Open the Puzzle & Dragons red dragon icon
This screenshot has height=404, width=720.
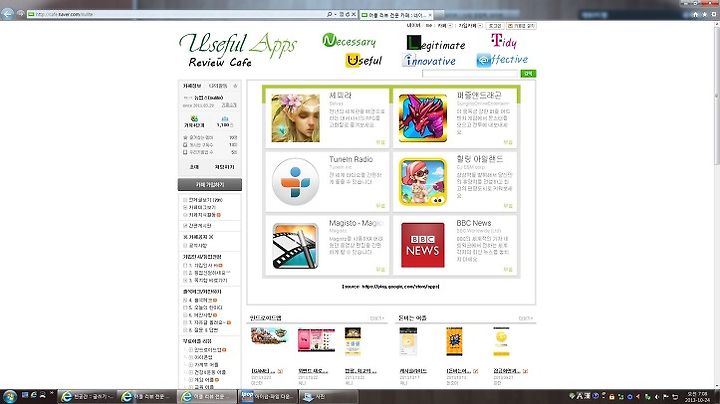coord(422,118)
